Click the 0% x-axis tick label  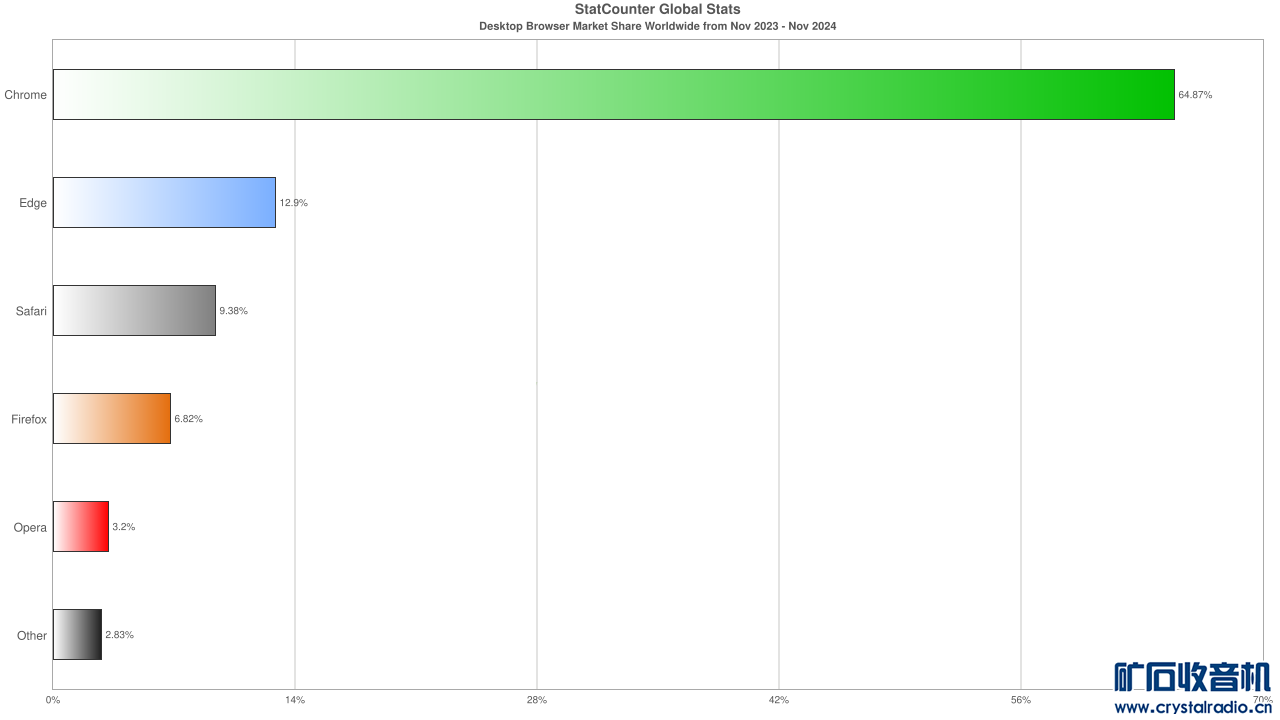(53, 700)
